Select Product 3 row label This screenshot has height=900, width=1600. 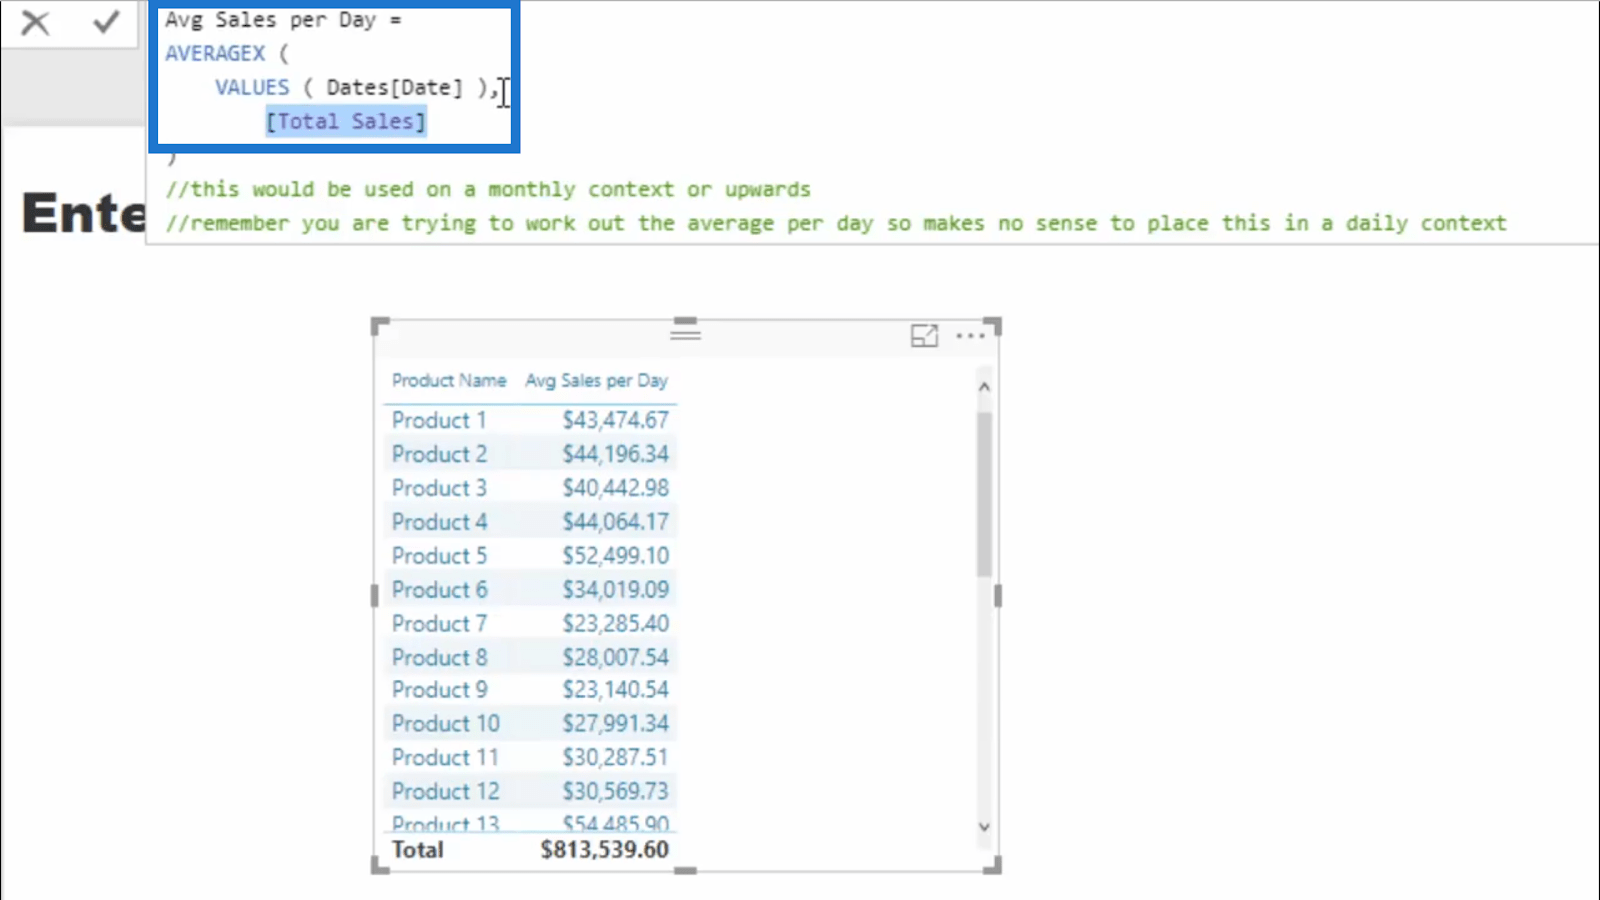[439, 488]
